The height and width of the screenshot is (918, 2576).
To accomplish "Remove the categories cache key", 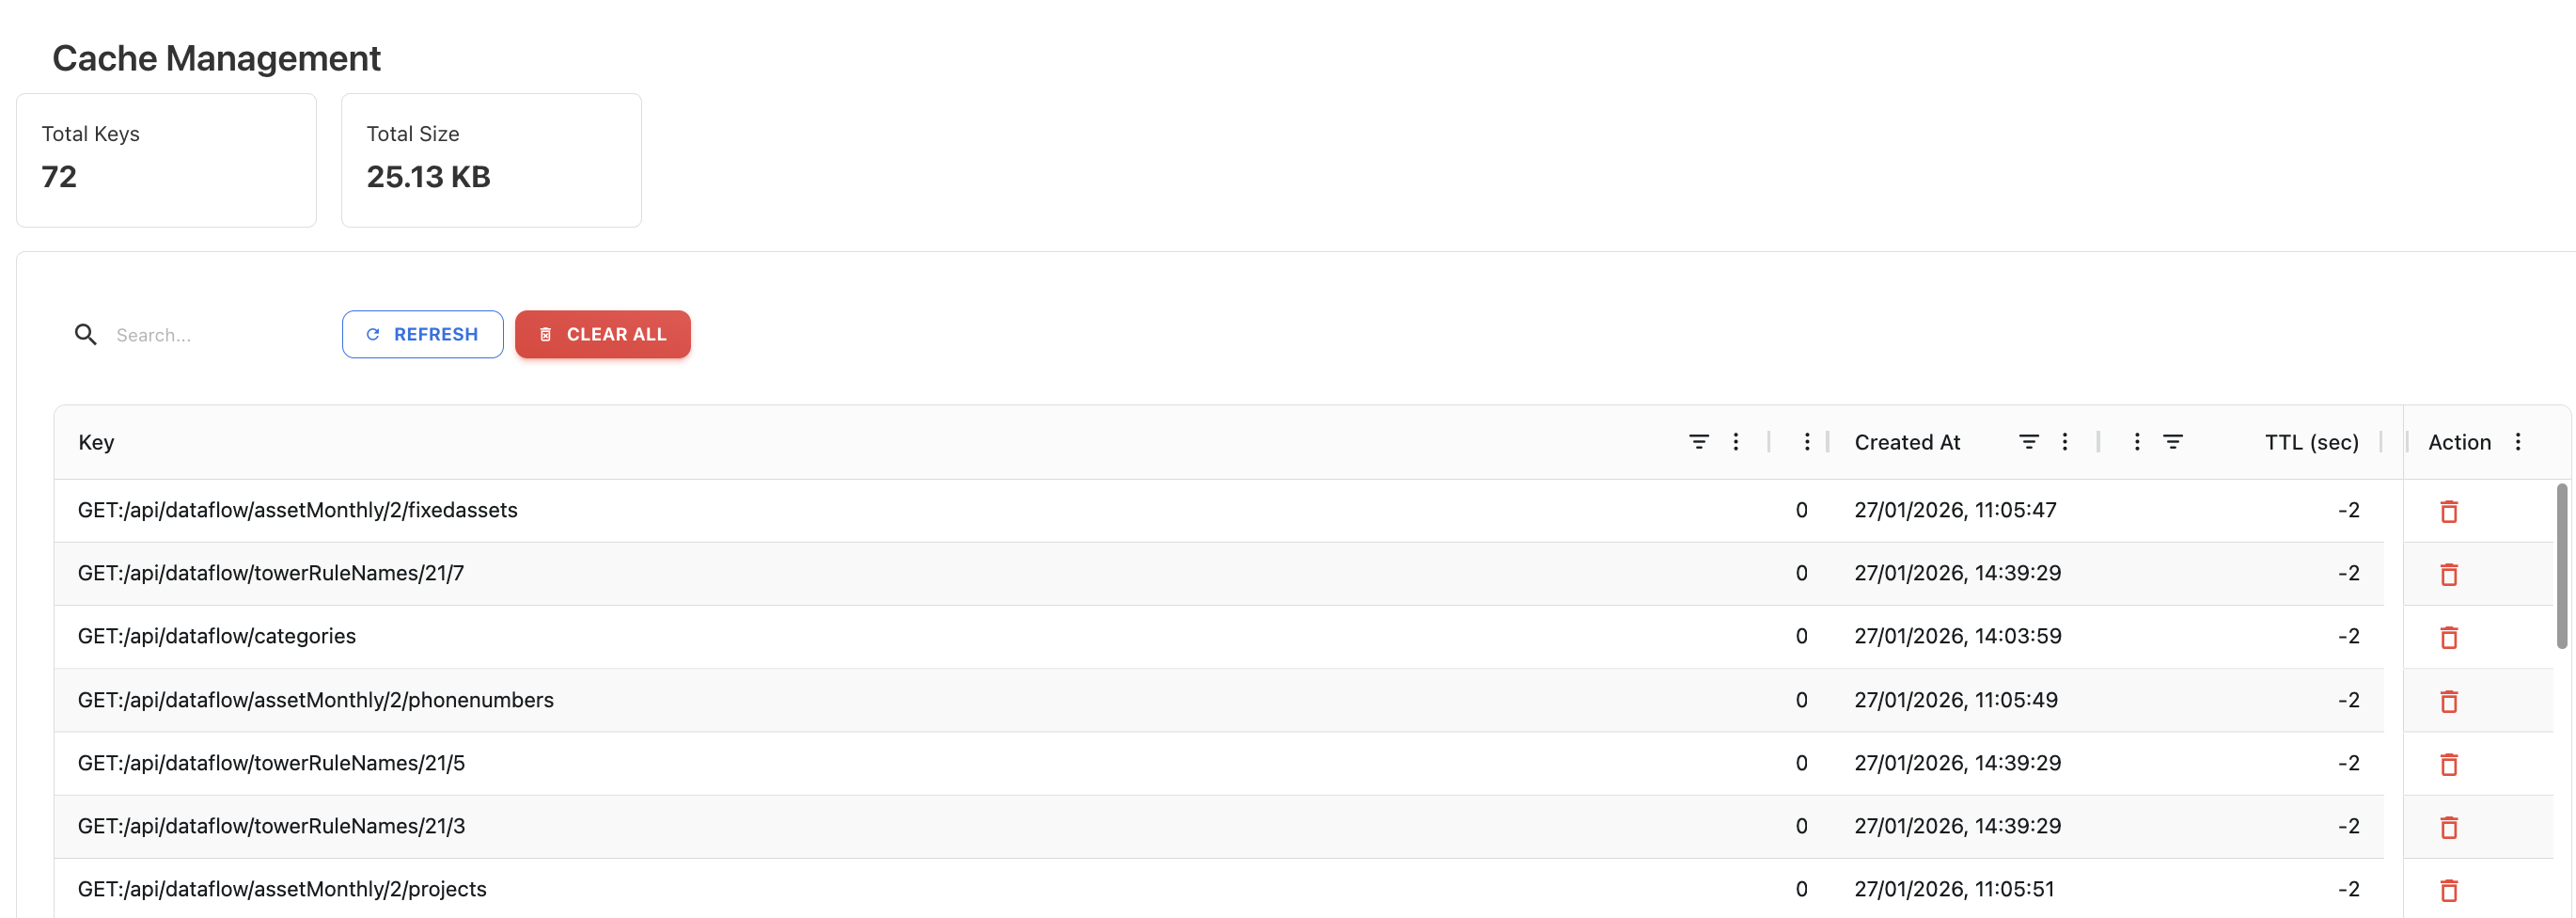I will pyautogui.click(x=2448, y=637).
